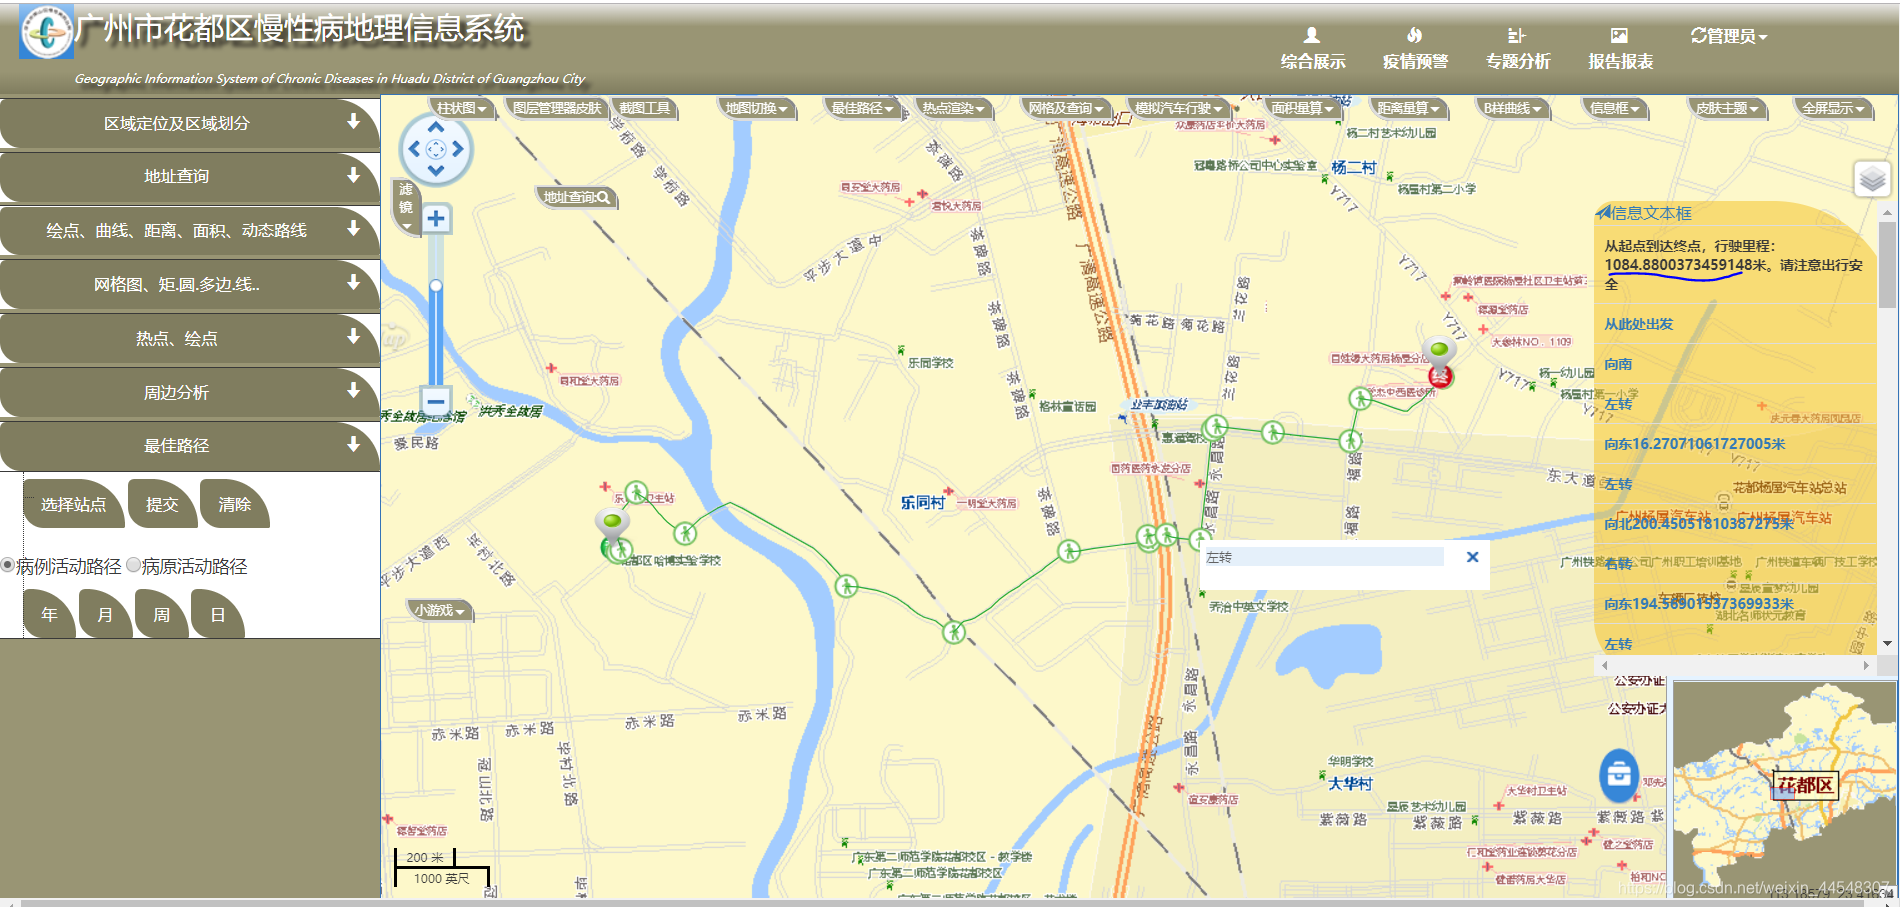Select the 病例活动路径 radio option
1900x907 pixels.
pyautogui.click(x=8, y=565)
